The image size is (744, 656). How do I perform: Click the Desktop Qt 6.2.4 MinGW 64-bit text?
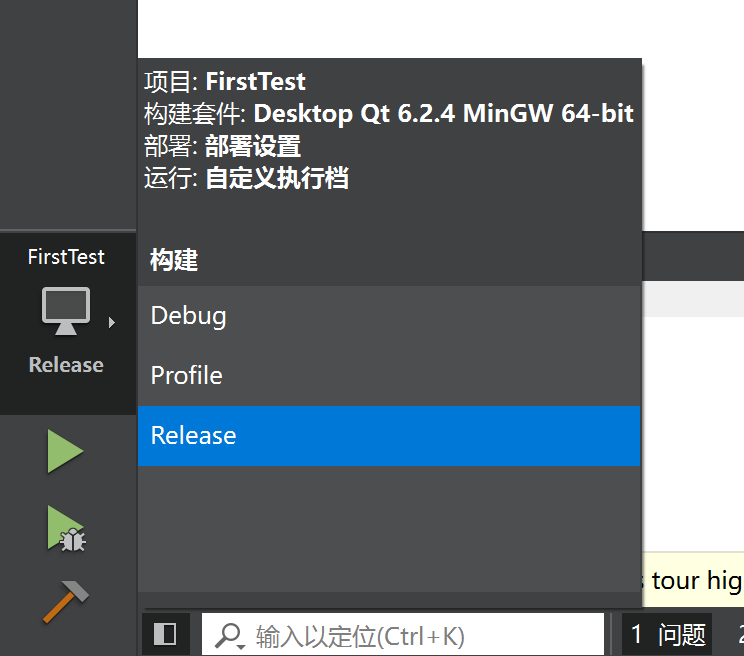tap(444, 113)
